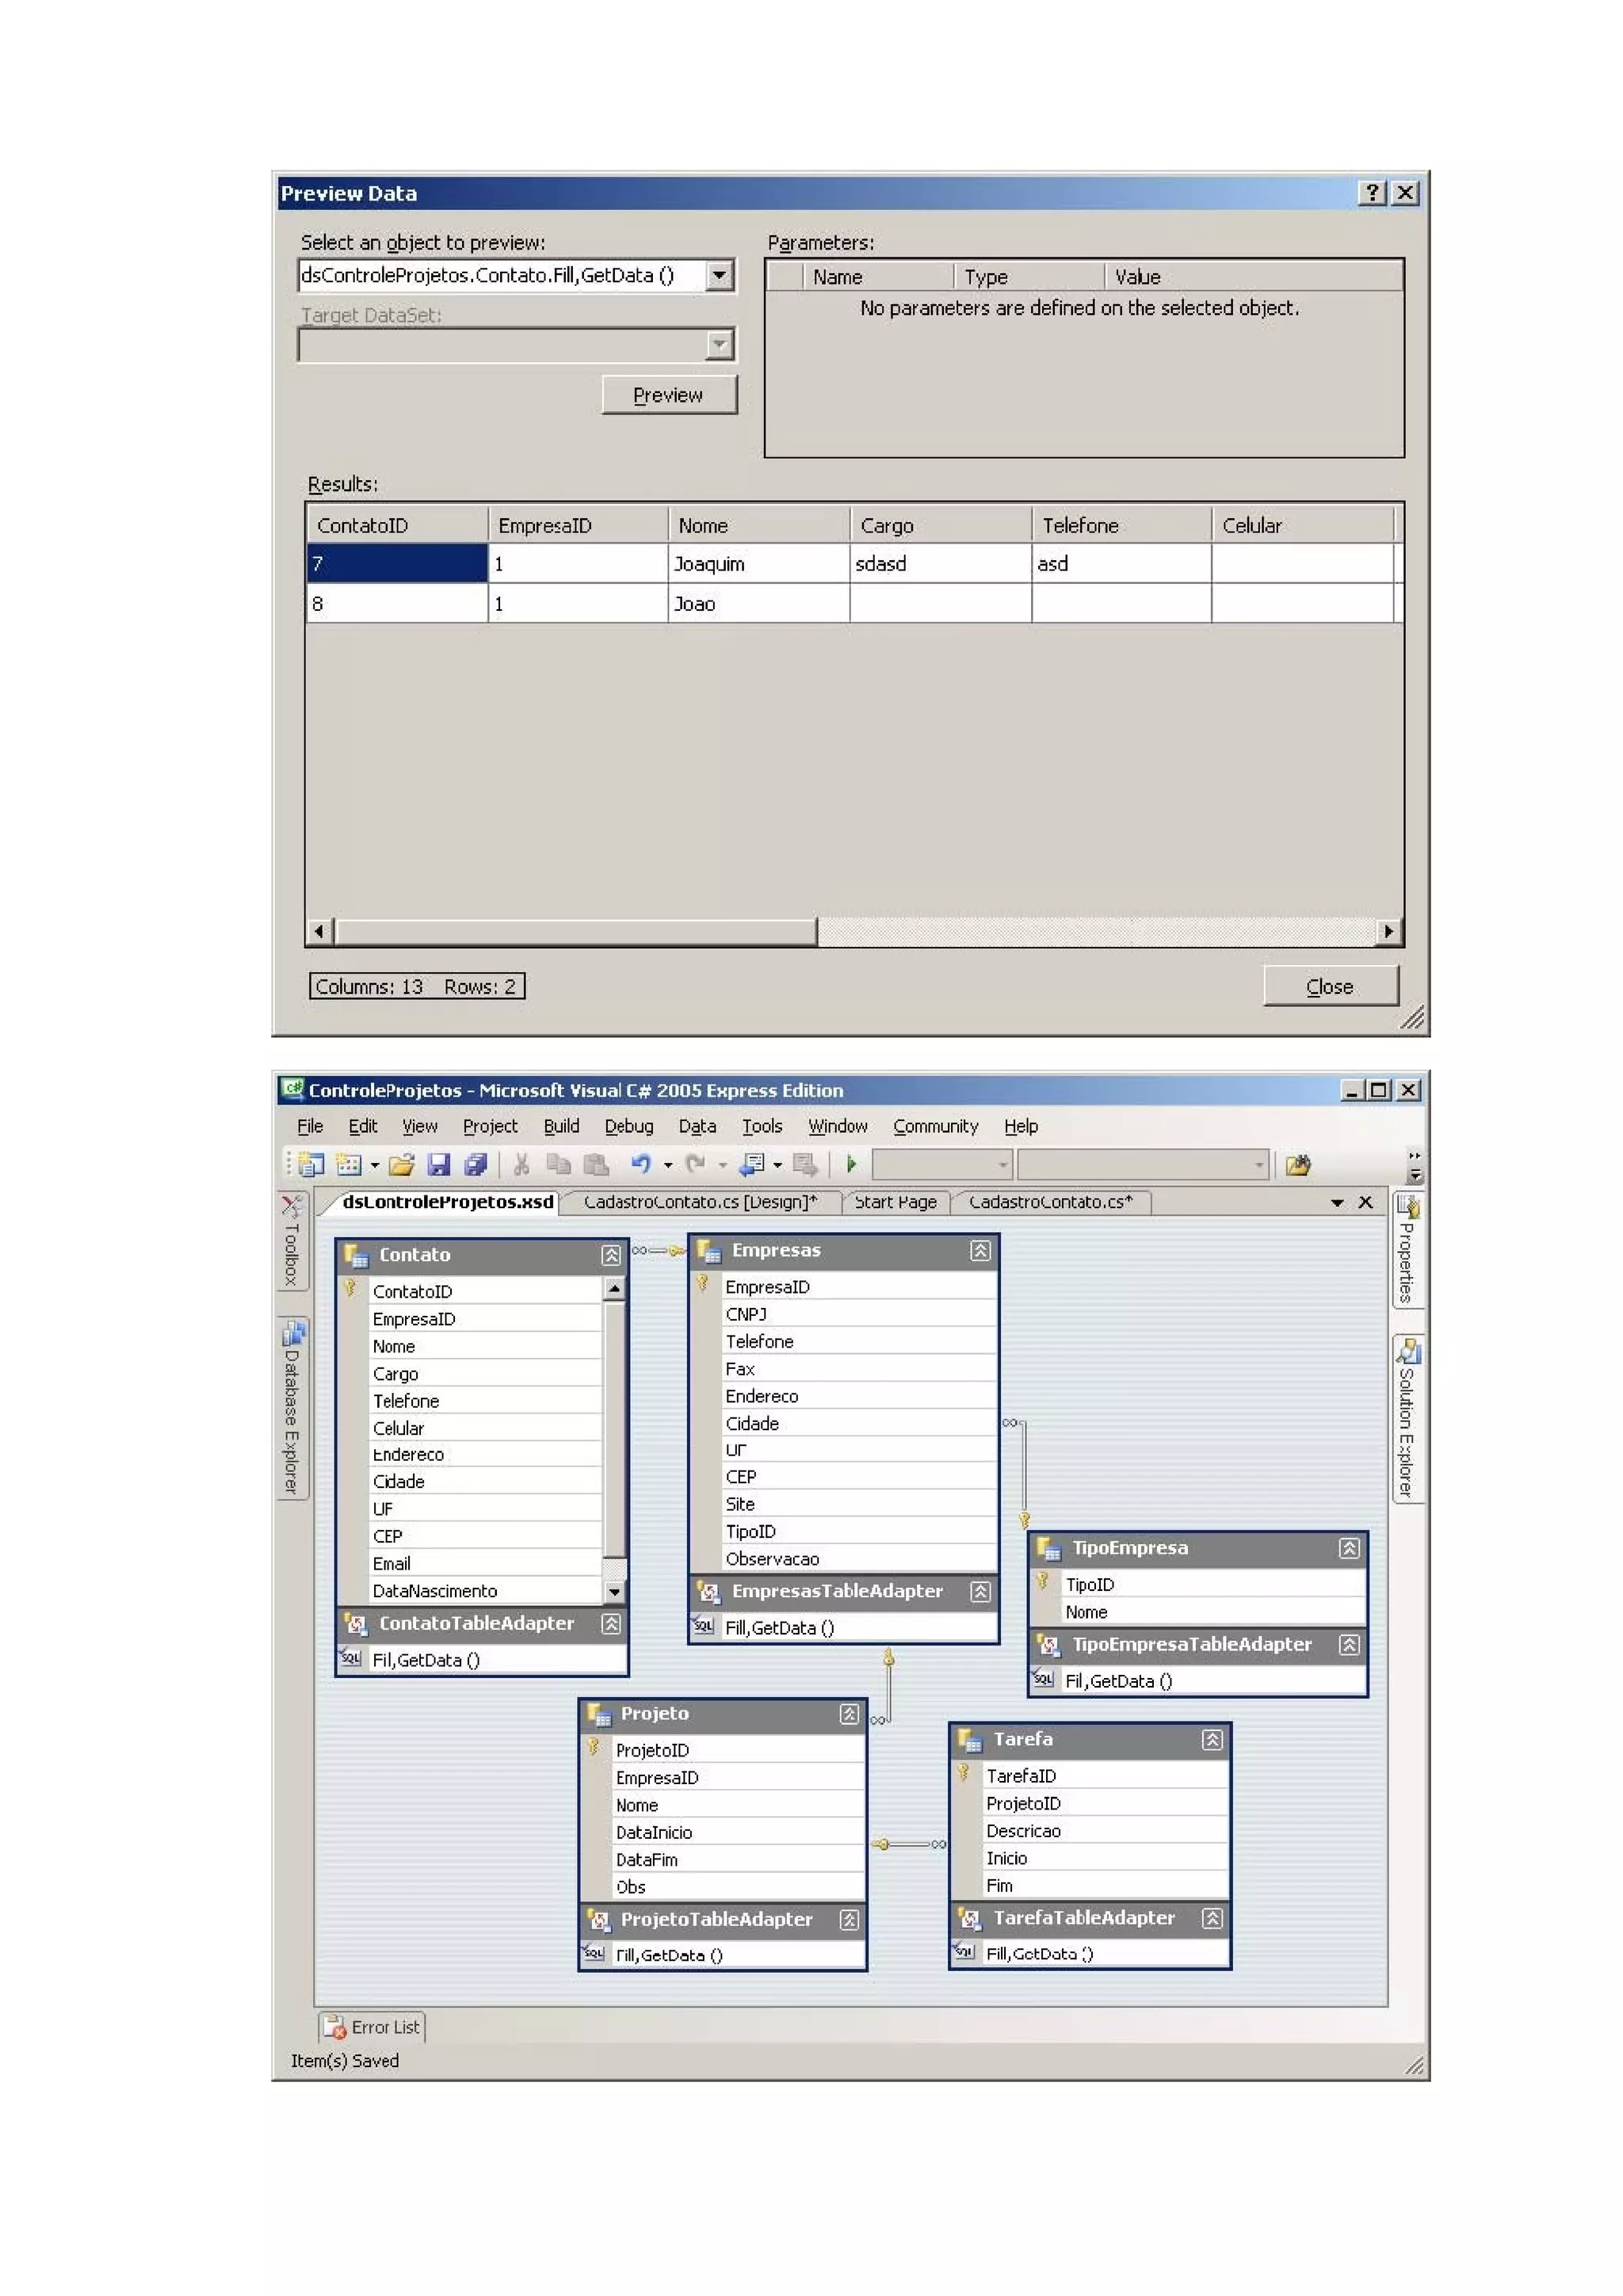Click the Open File folder icon
Image resolution: width=1623 pixels, height=2296 pixels.
pyautogui.click(x=401, y=1164)
